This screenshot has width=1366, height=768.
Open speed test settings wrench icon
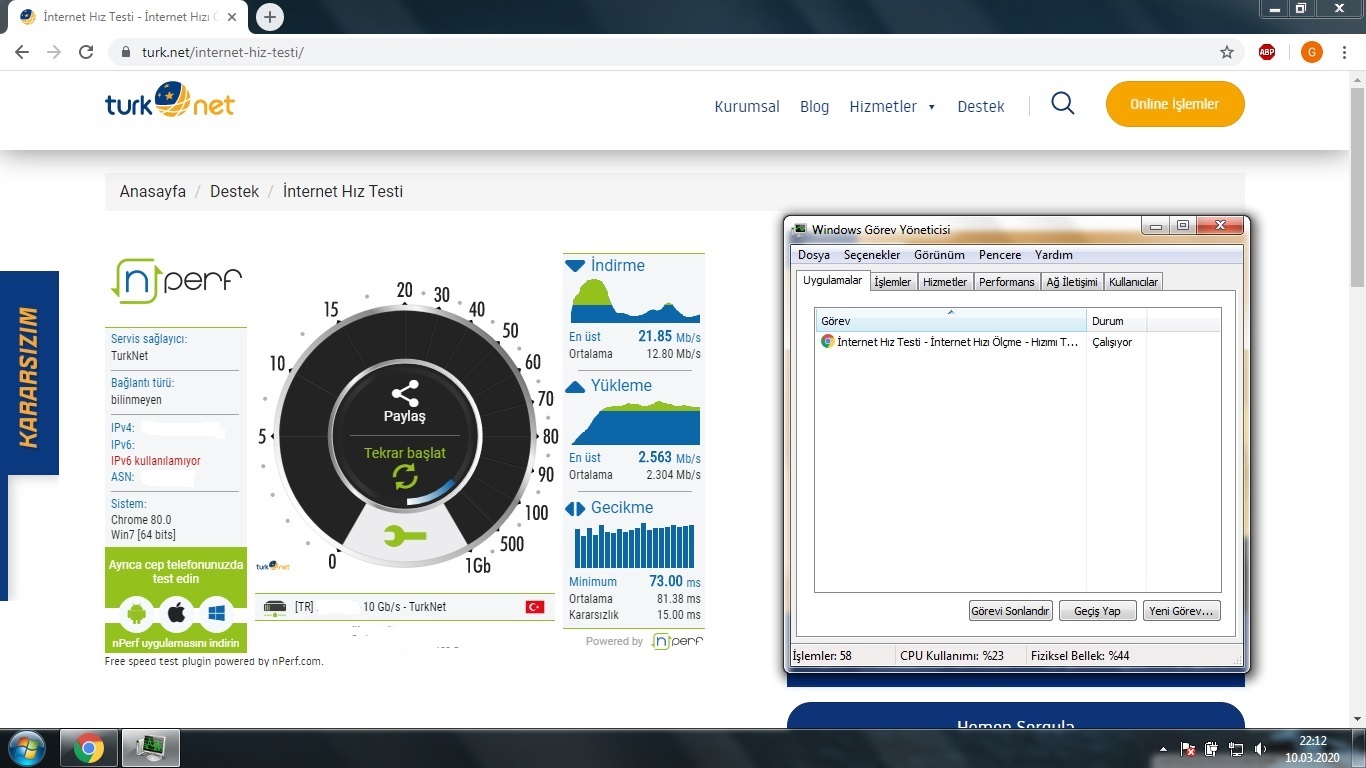coord(405,537)
